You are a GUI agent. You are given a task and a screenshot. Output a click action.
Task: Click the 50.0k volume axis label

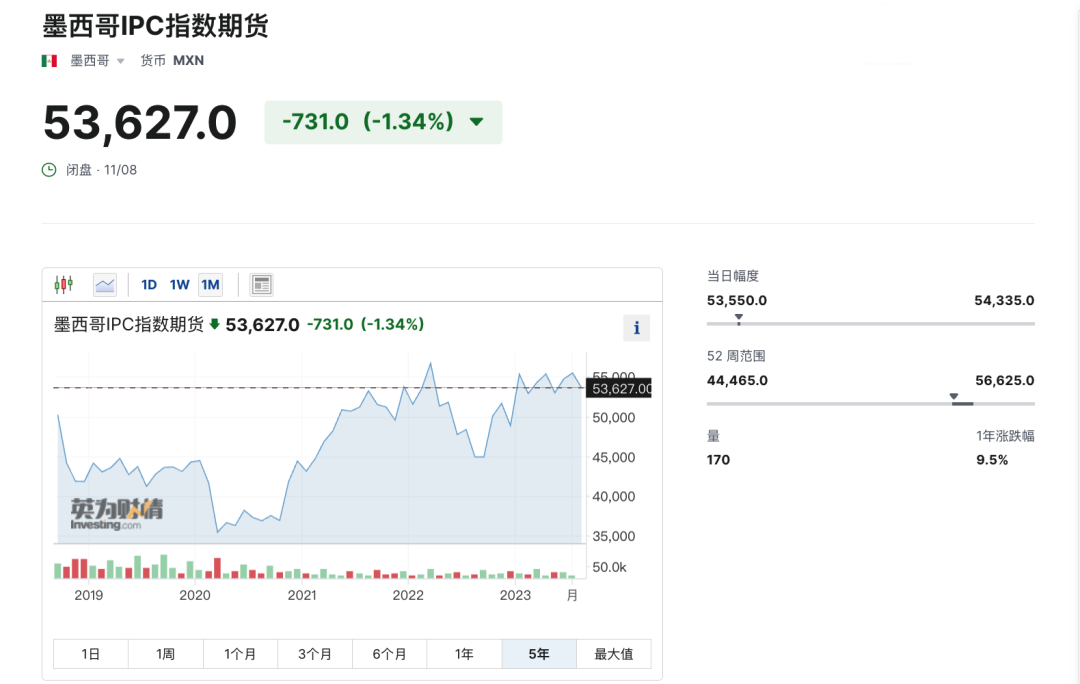[x=610, y=567]
